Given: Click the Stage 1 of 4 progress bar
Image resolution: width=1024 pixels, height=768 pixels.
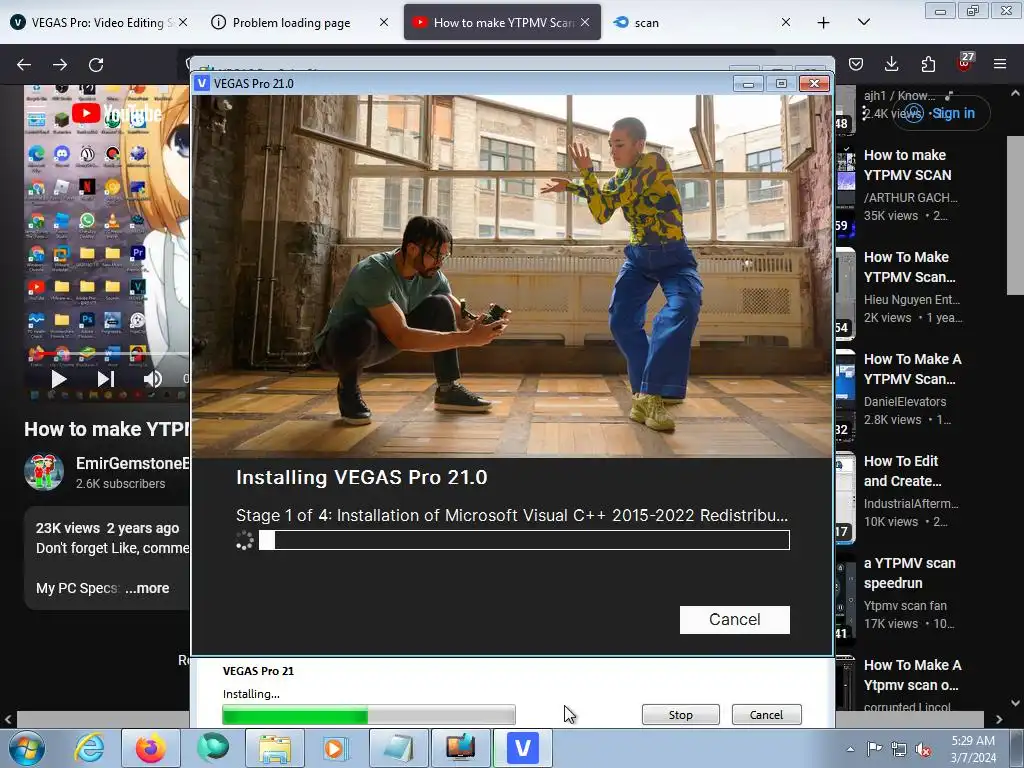Looking at the screenshot, I should 524,540.
